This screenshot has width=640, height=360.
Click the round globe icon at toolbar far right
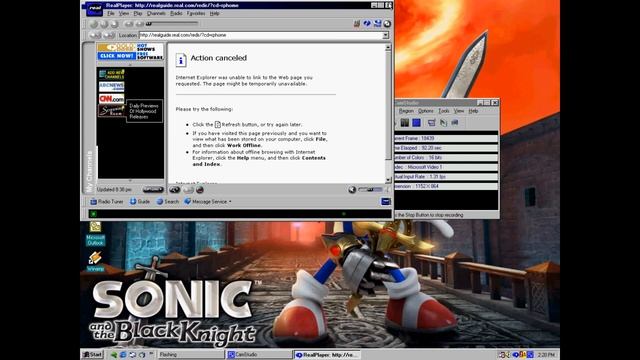(x=387, y=24)
